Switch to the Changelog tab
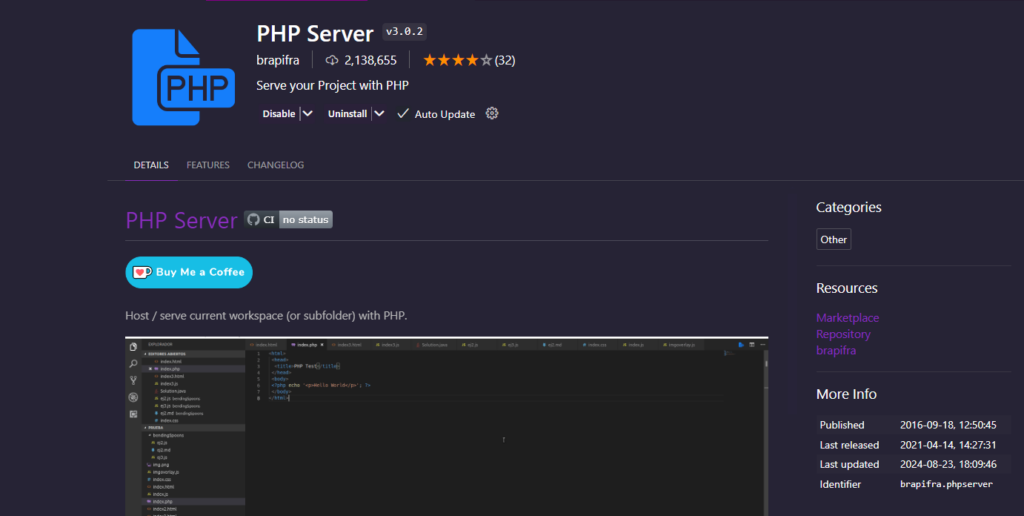The width and height of the screenshot is (1024, 516). click(x=275, y=165)
